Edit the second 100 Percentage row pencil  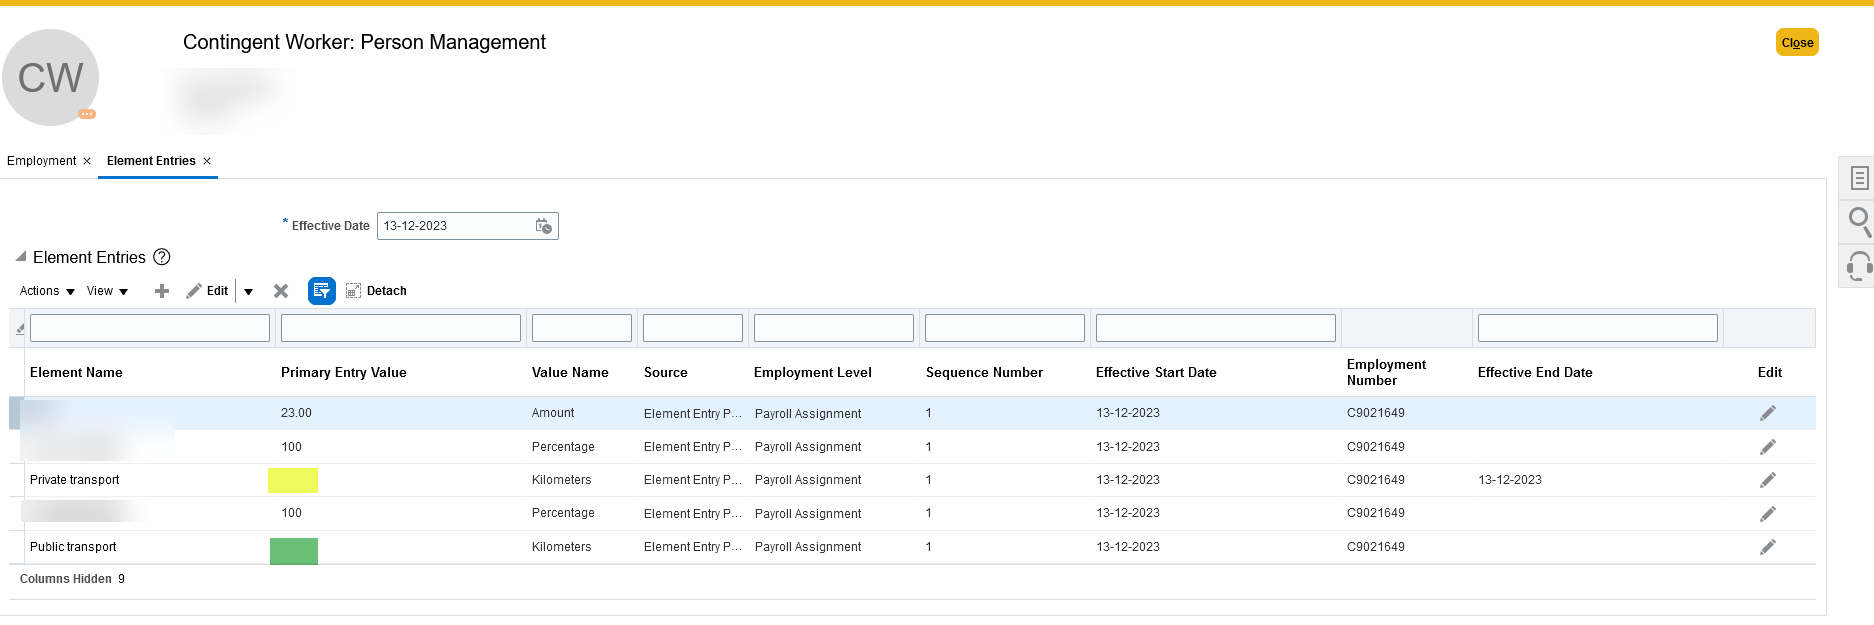pos(1768,513)
